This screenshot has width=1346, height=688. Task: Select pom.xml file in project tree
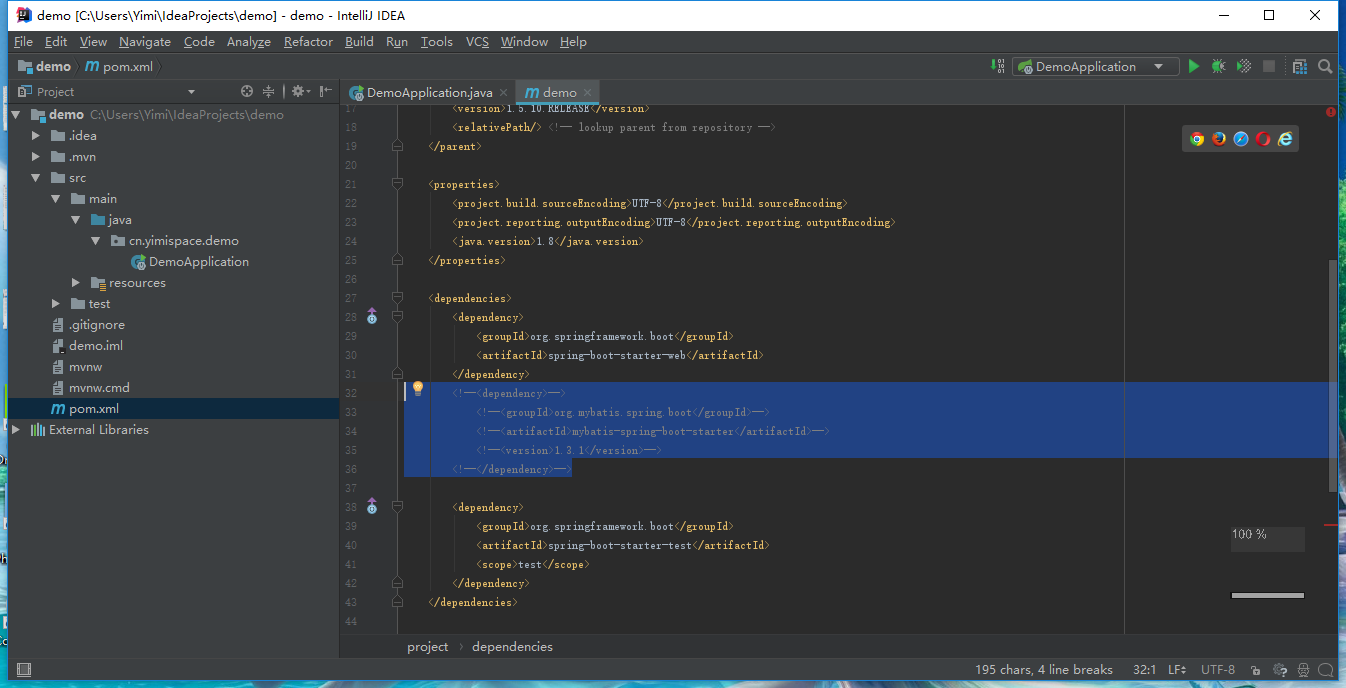(x=85, y=408)
